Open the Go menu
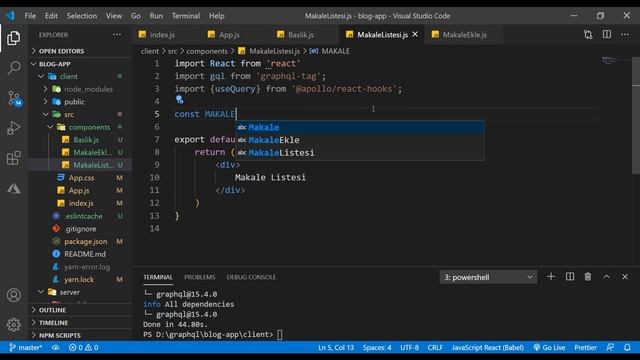Image resolution: width=640 pixels, height=360 pixels. coord(136,16)
